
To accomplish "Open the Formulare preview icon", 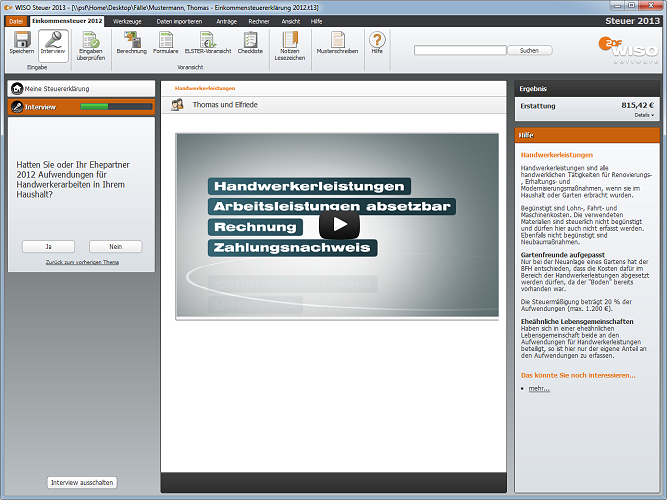I will click(x=165, y=40).
